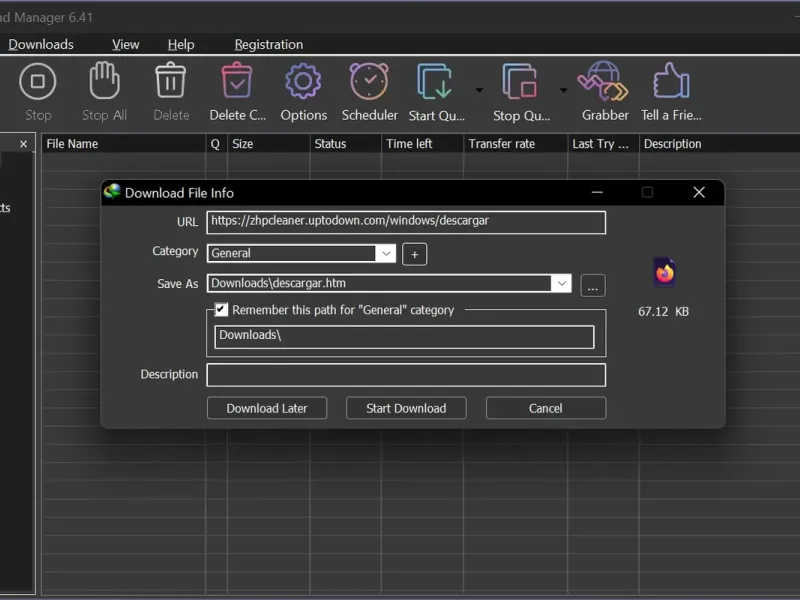
Task: Open the Registration menu
Action: click(x=269, y=44)
